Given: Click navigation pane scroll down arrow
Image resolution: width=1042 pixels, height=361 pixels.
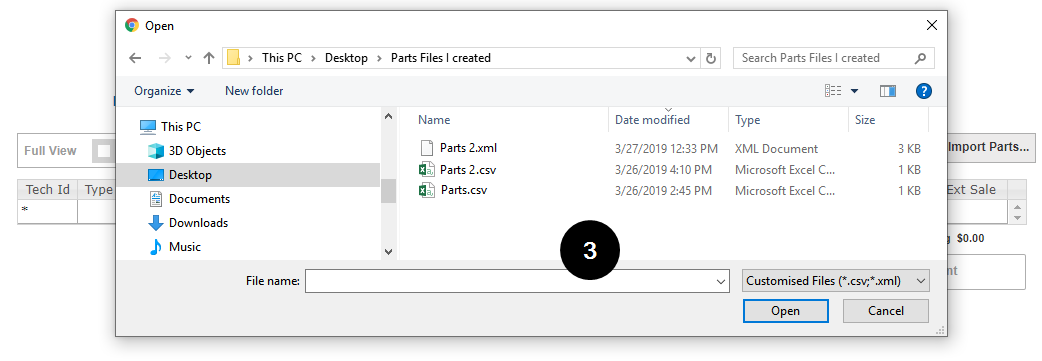Looking at the screenshot, I should (389, 251).
